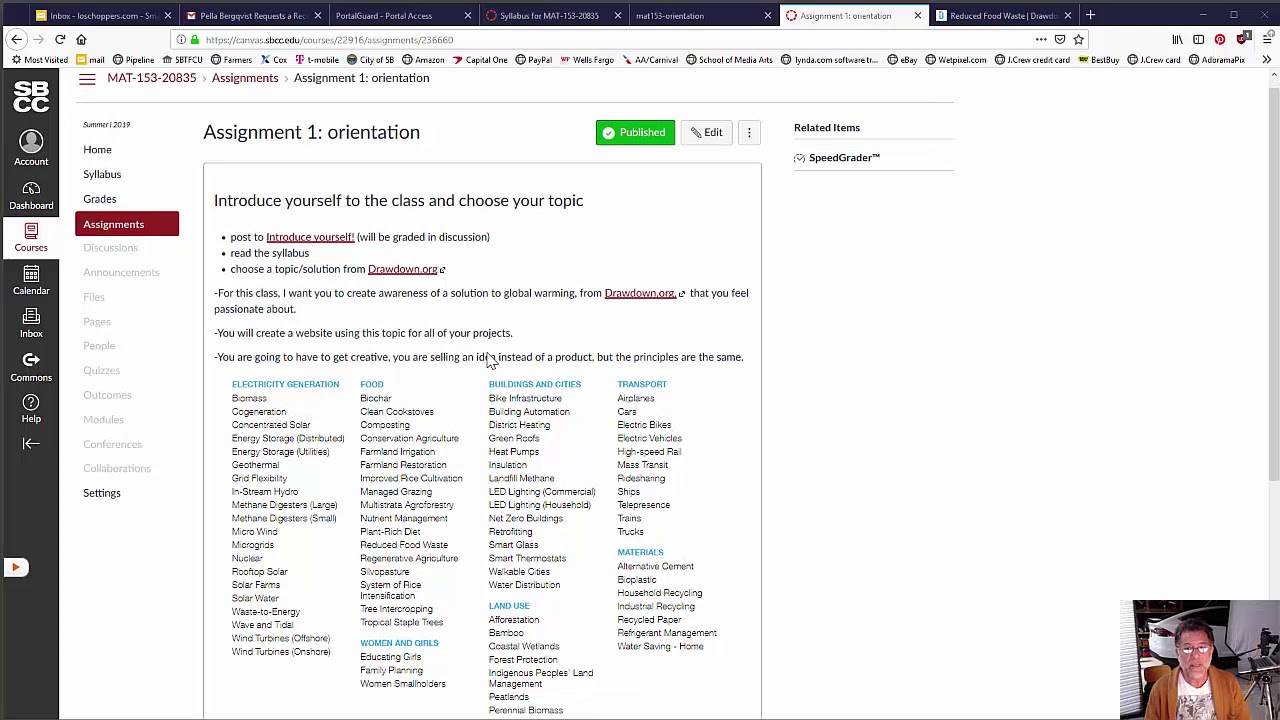Open the Most Visited bookmarks folder
This screenshot has height=720, width=1280.
point(40,60)
